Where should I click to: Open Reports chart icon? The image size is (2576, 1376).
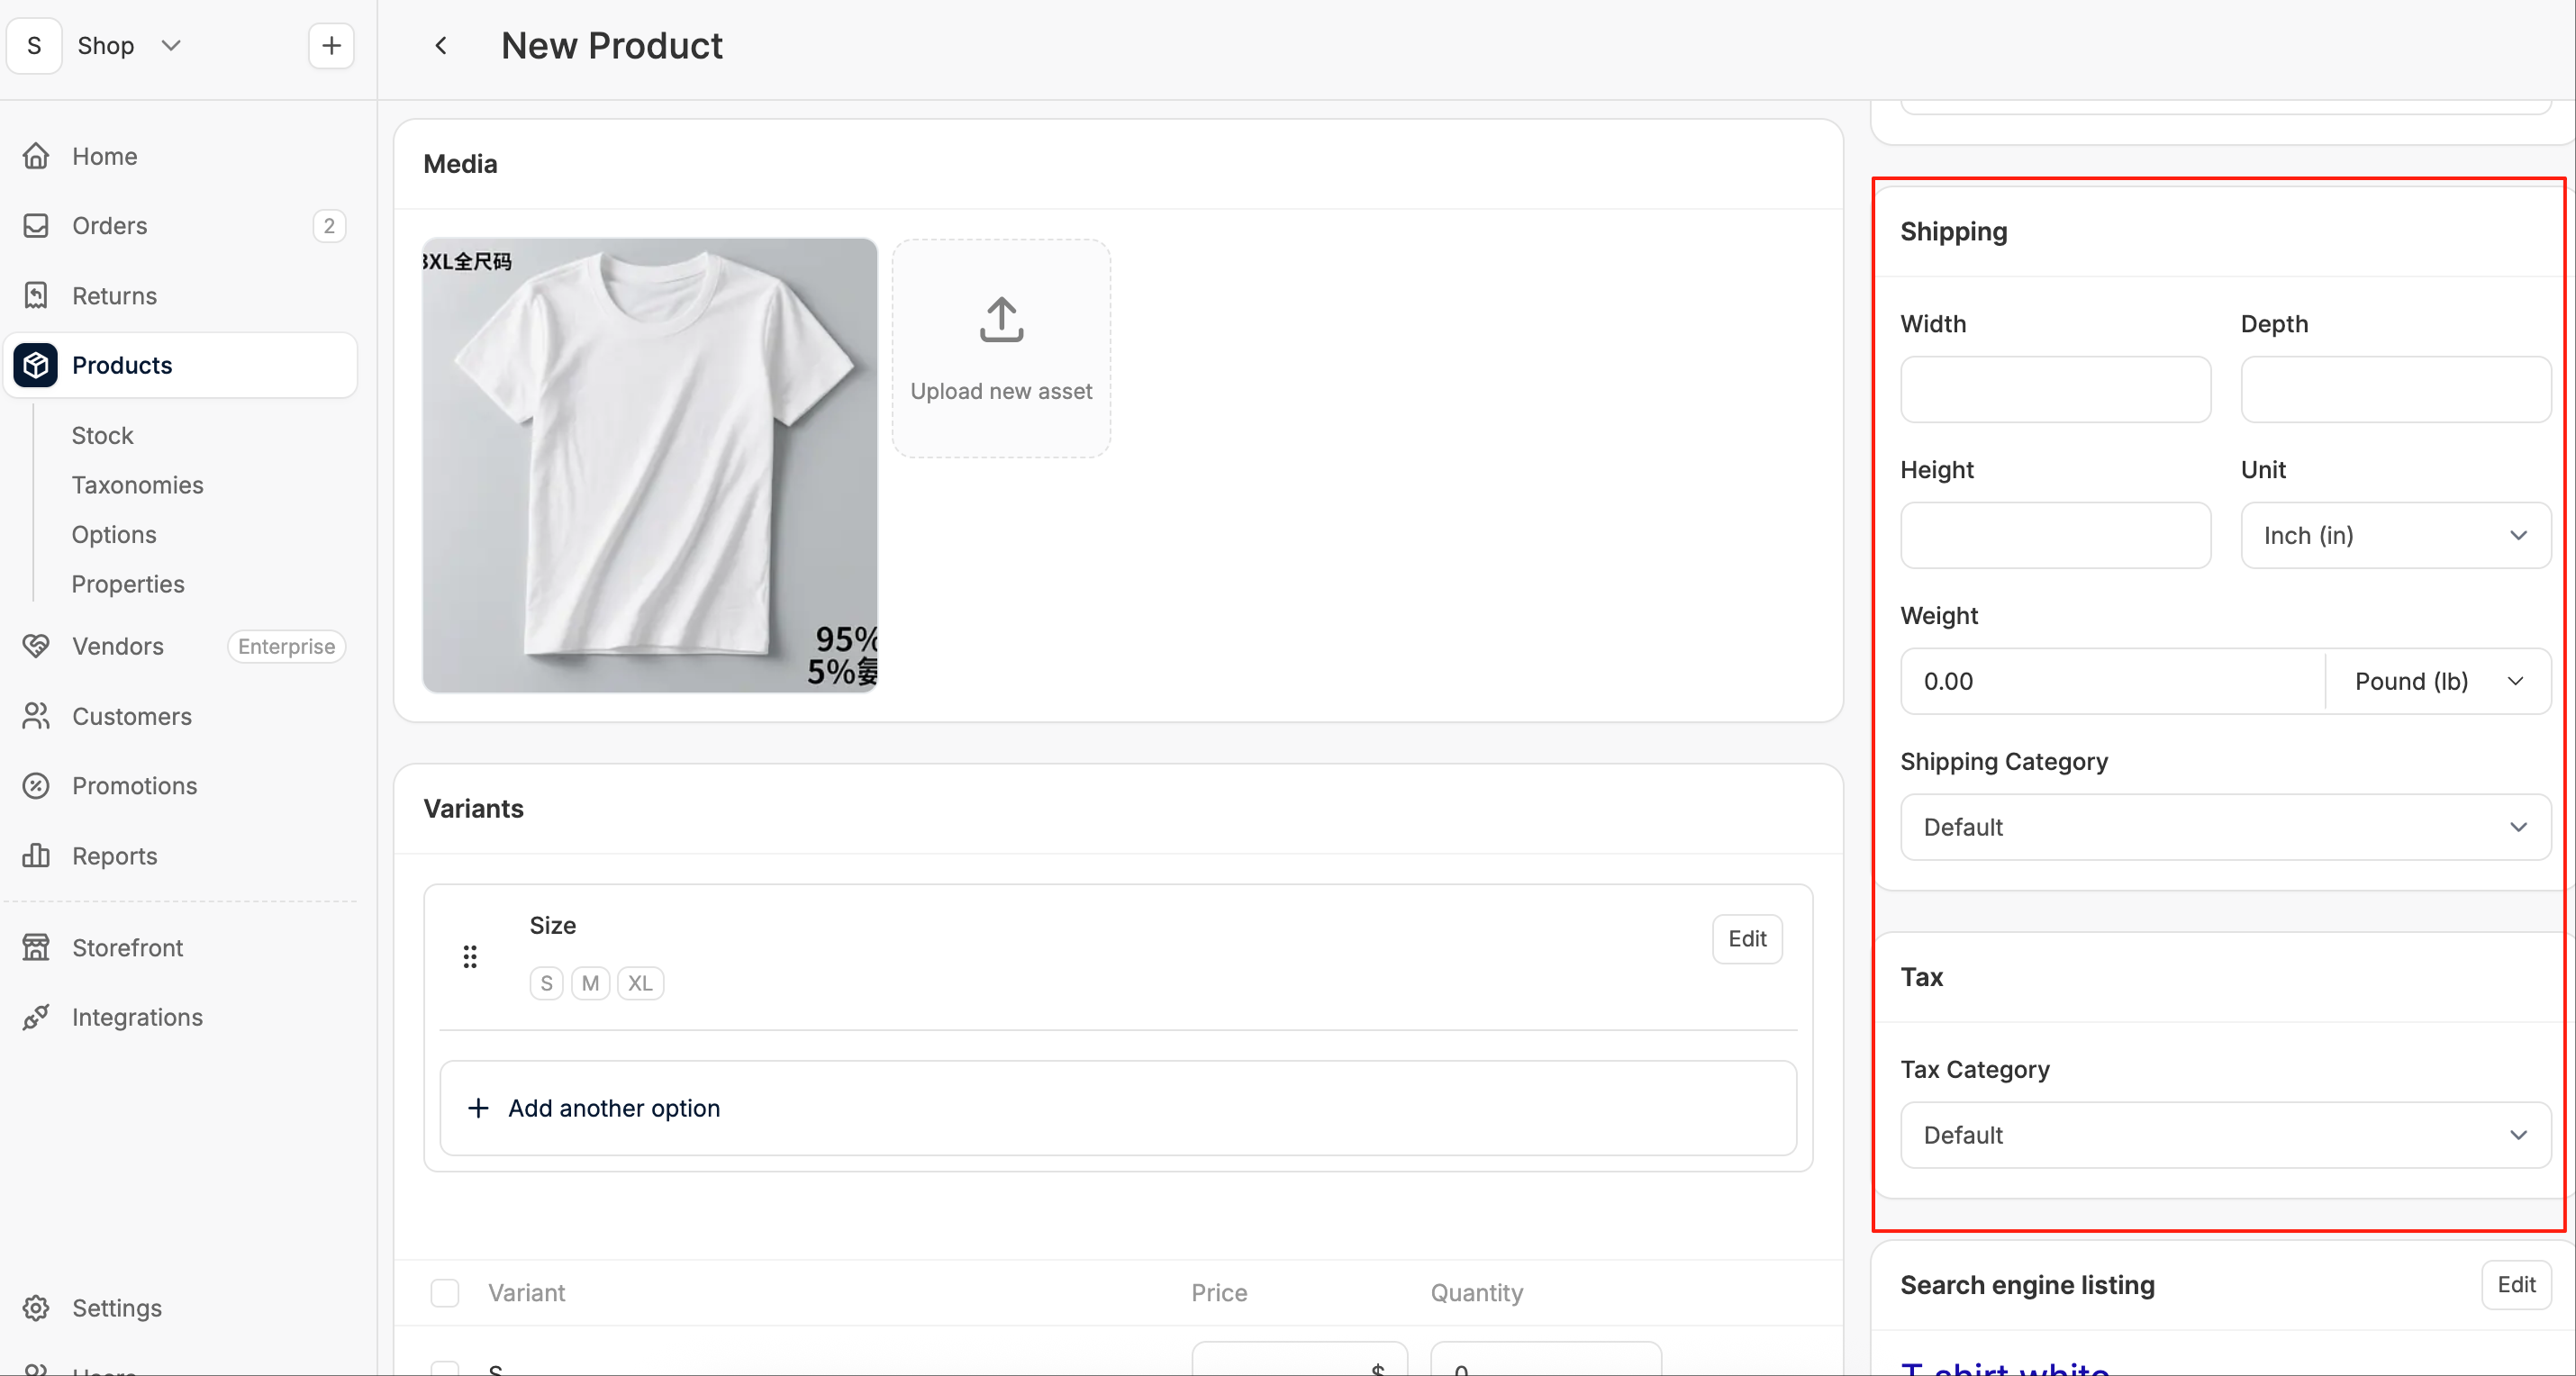36,856
